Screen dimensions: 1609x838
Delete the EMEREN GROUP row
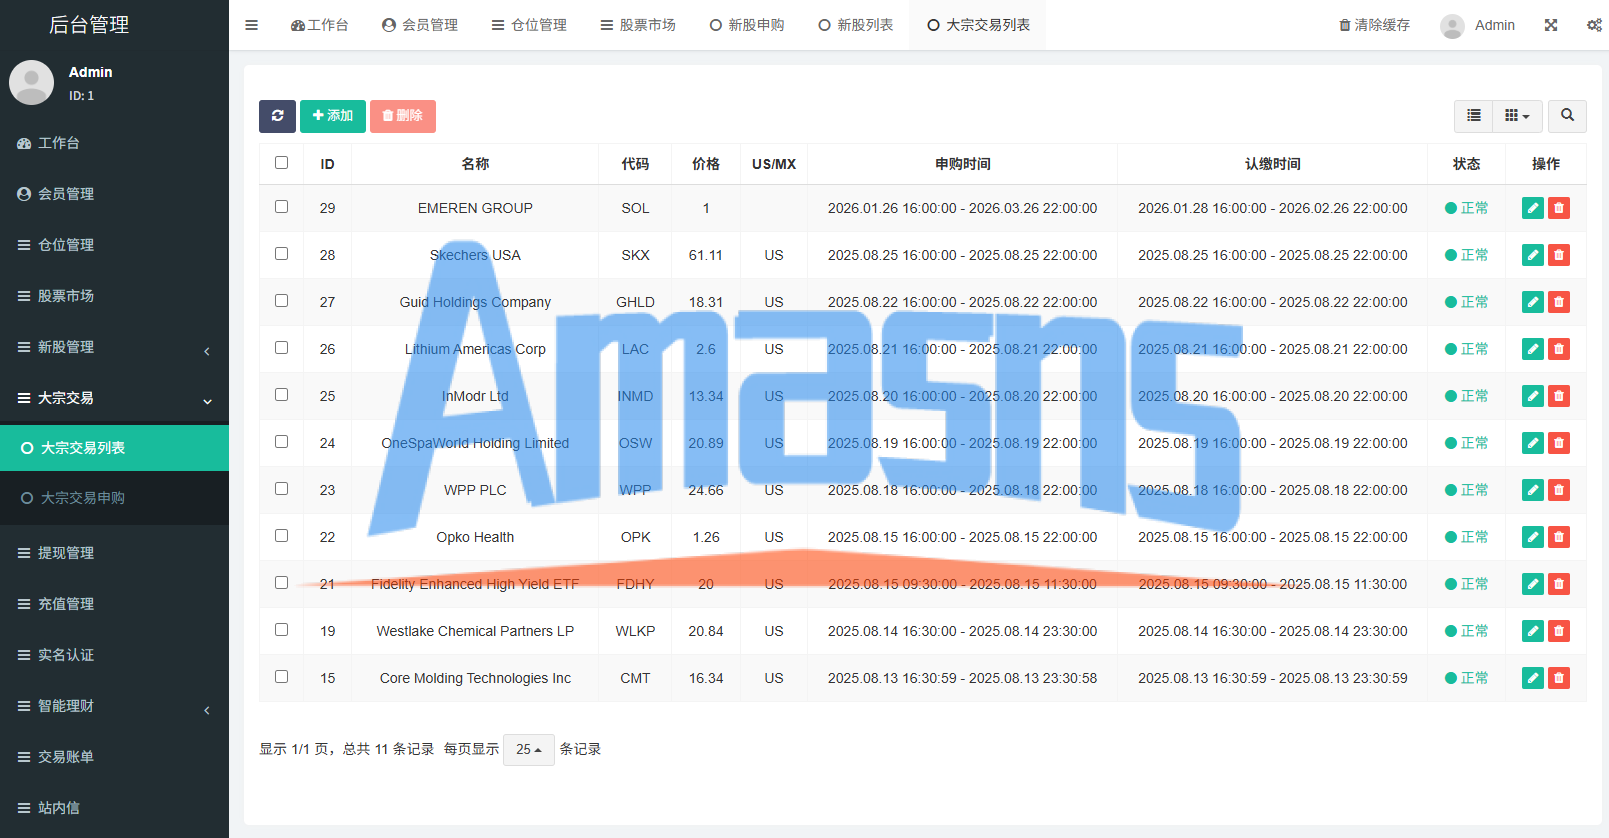pyautogui.click(x=1559, y=208)
